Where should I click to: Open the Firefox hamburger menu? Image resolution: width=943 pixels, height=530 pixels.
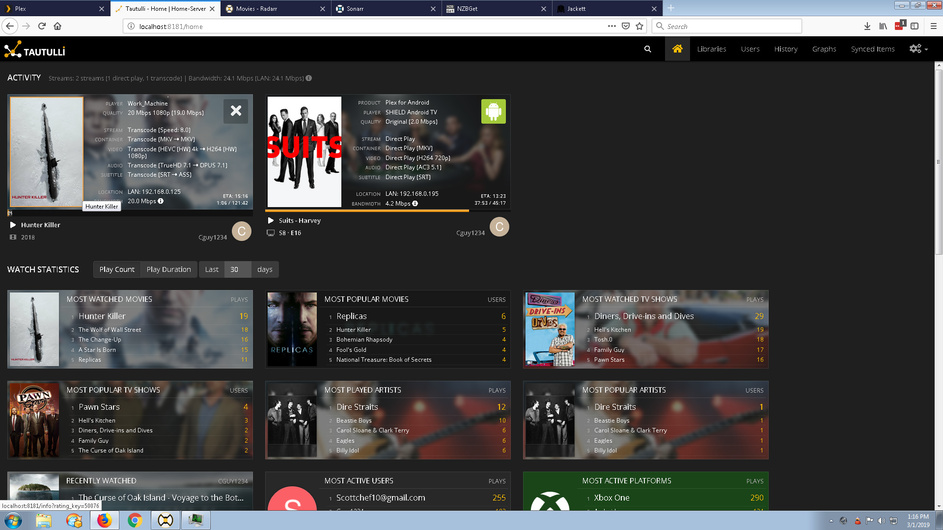[933, 26]
